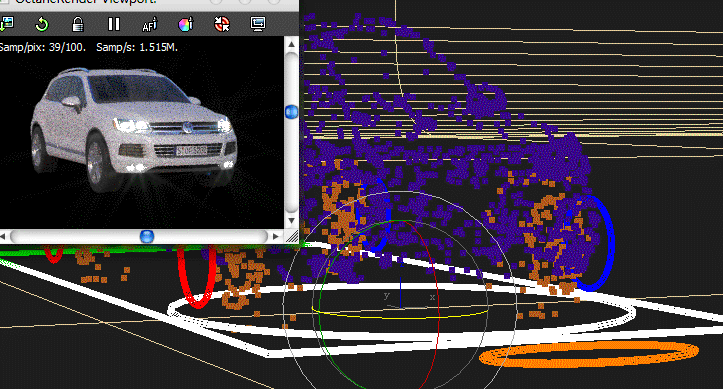Viewport: 723px width, 389px height.
Task: Click the vertical scrollbar down arrow
Action: (x=291, y=221)
